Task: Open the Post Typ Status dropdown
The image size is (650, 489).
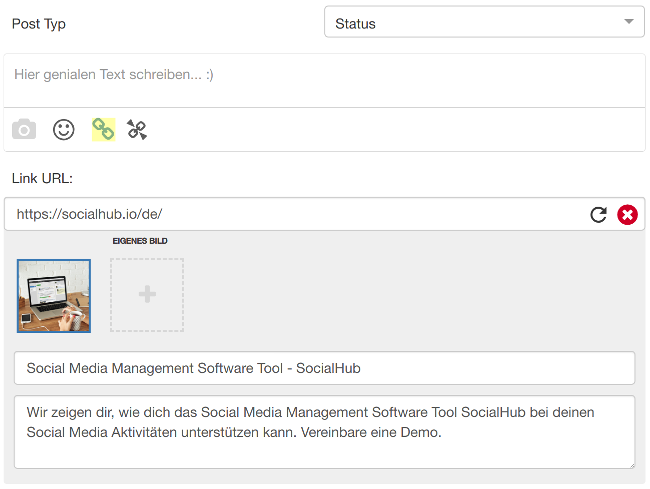Action: pos(484,22)
